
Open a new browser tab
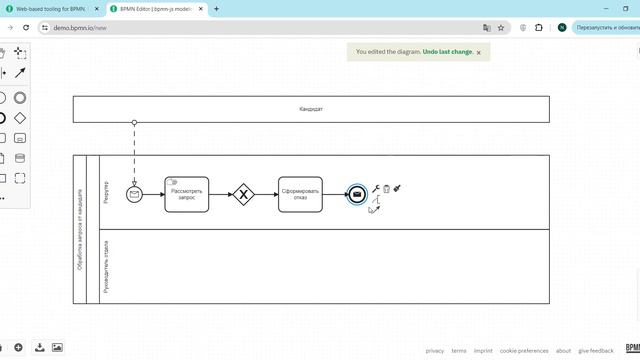click(x=216, y=9)
